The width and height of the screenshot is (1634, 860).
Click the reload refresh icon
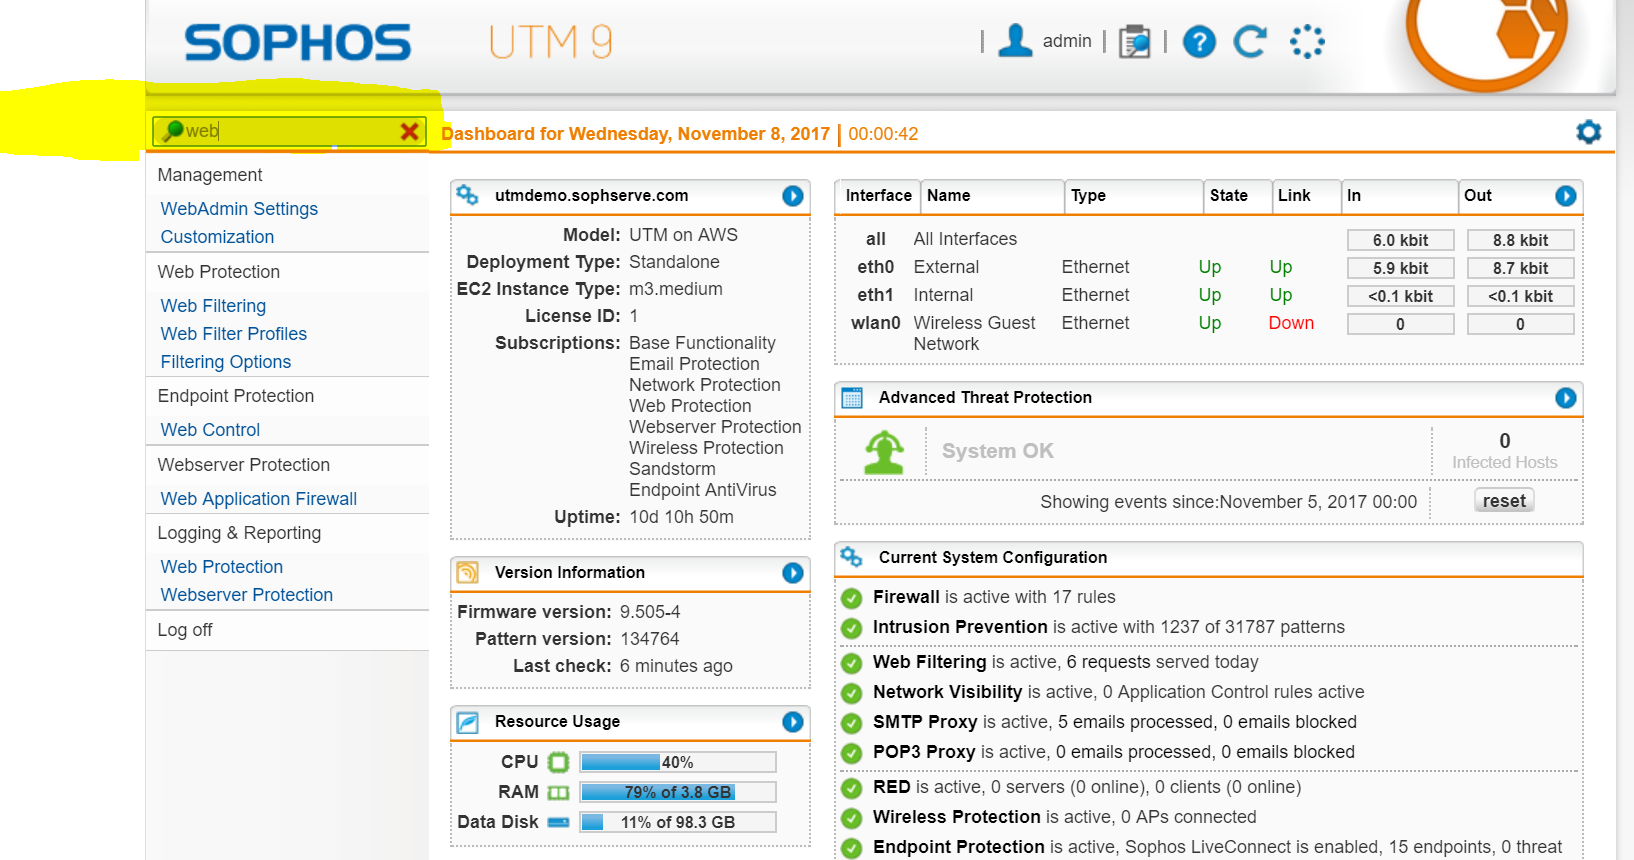[x=1250, y=41]
